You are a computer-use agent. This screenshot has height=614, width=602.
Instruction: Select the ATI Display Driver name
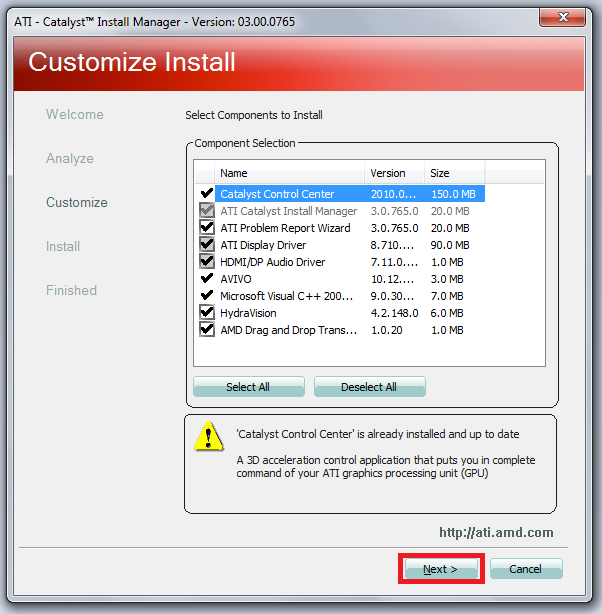click(263, 245)
